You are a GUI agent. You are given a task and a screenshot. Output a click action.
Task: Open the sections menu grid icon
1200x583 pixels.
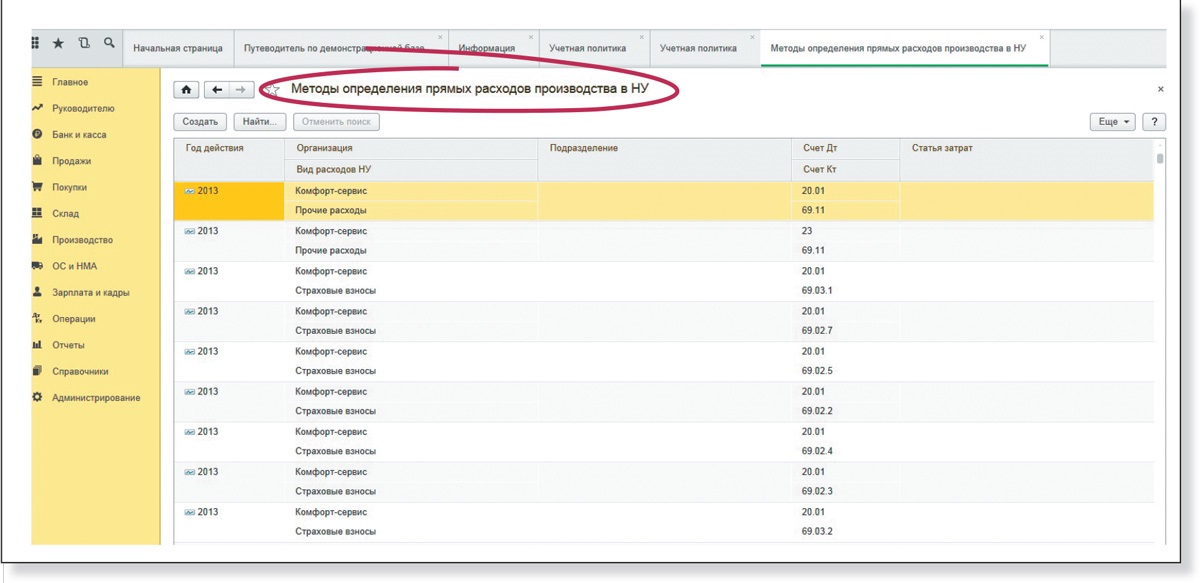36,43
